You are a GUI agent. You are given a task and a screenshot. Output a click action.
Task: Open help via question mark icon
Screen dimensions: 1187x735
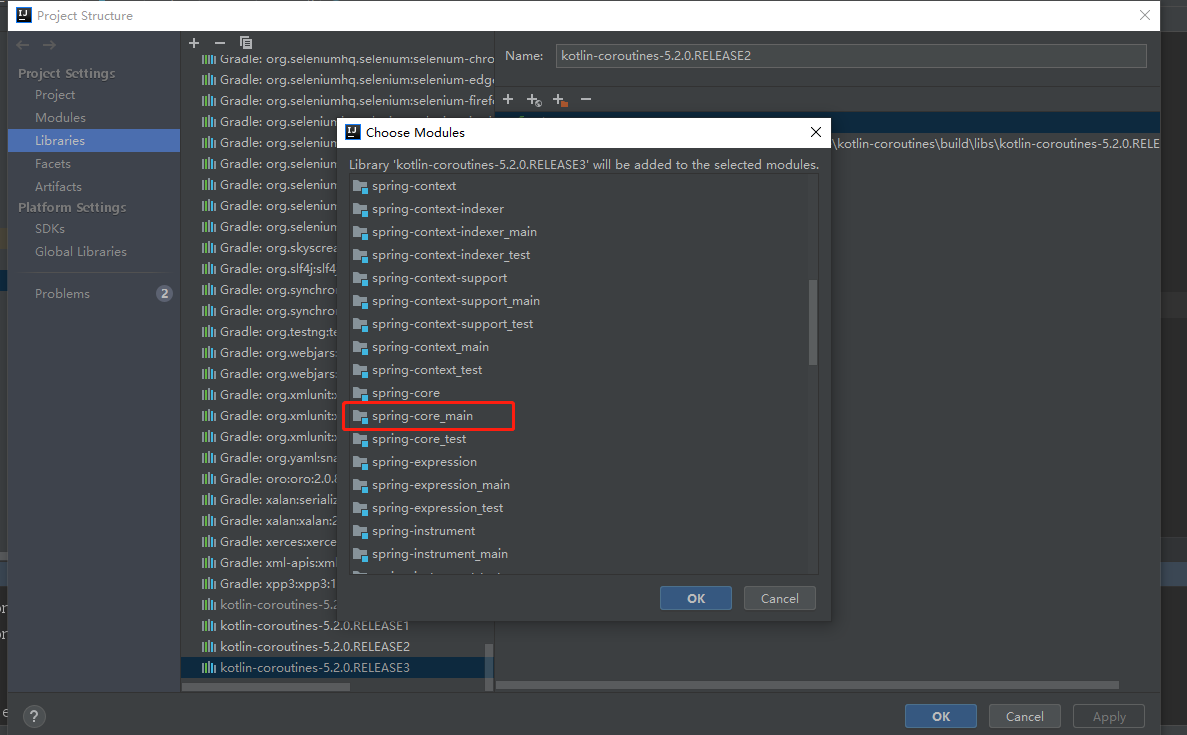click(34, 716)
